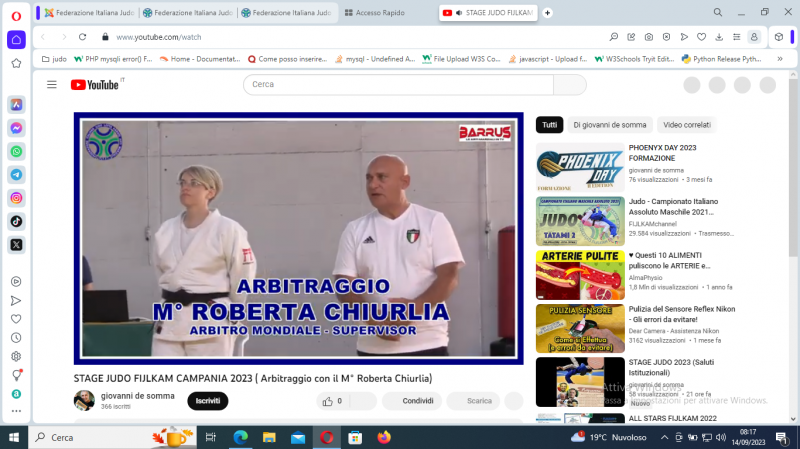Switch to the second Federazione Italiana Judo tab
This screenshot has height=449, width=800.
point(188,13)
